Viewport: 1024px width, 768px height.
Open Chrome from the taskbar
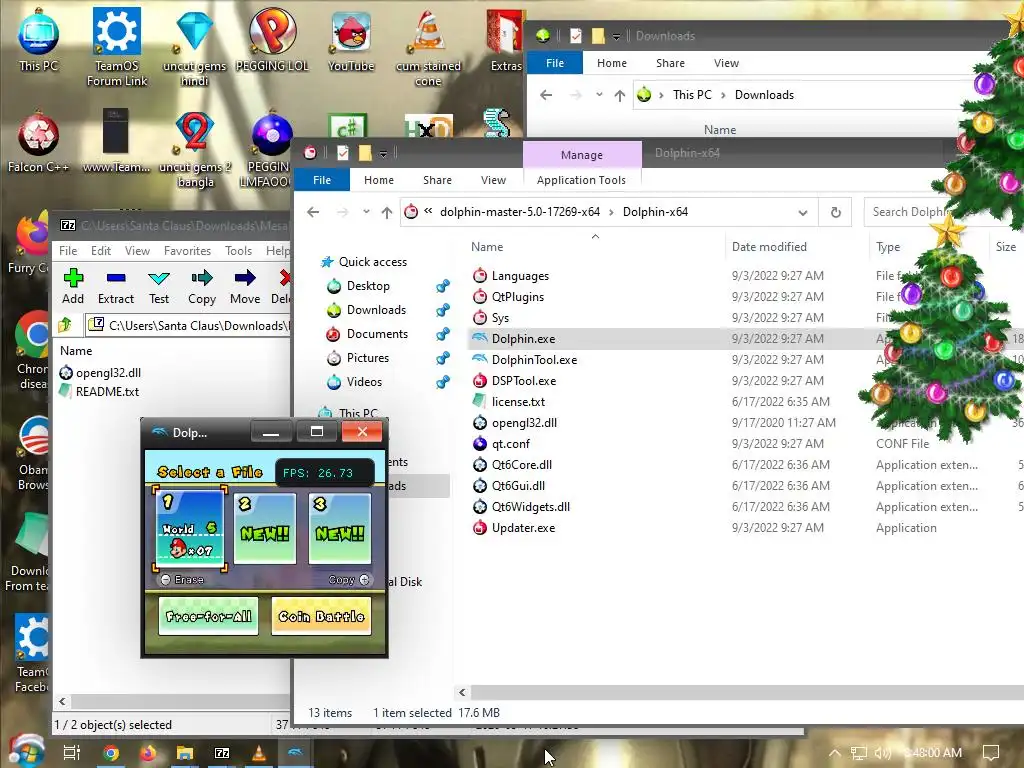pyautogui.click(x=111, y=753)
